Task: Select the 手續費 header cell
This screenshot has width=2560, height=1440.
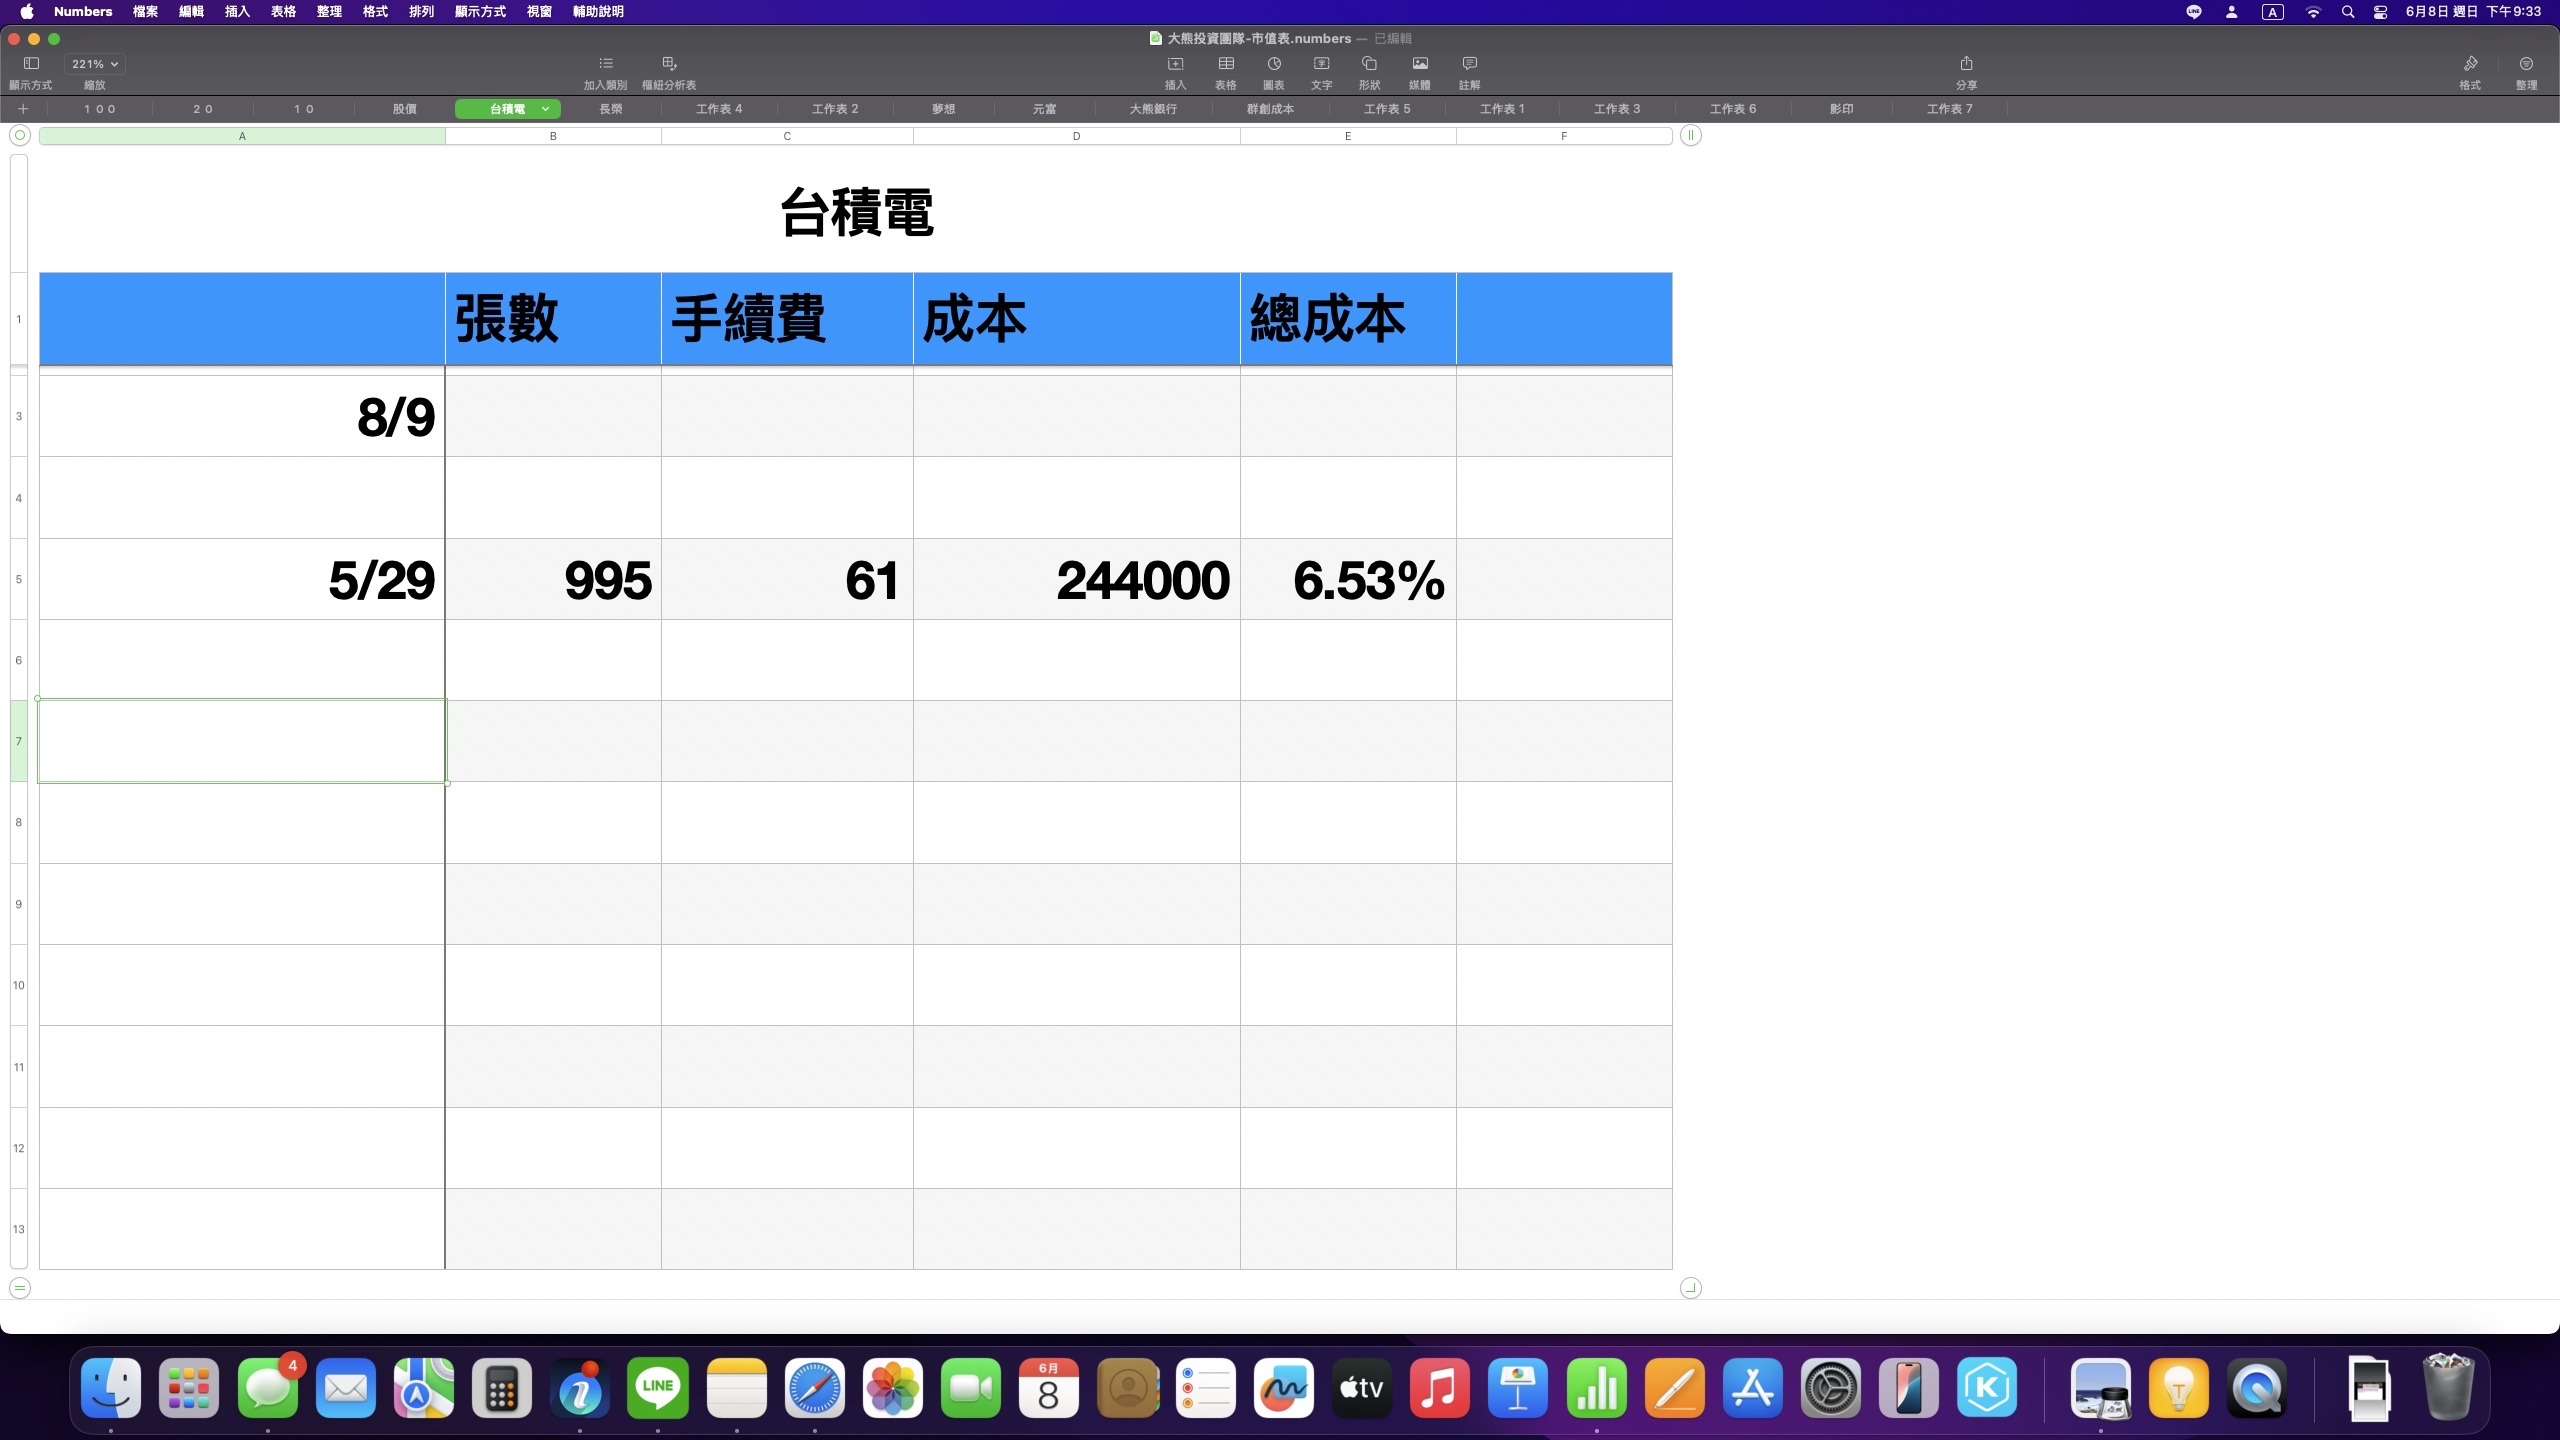Action: 787,319
